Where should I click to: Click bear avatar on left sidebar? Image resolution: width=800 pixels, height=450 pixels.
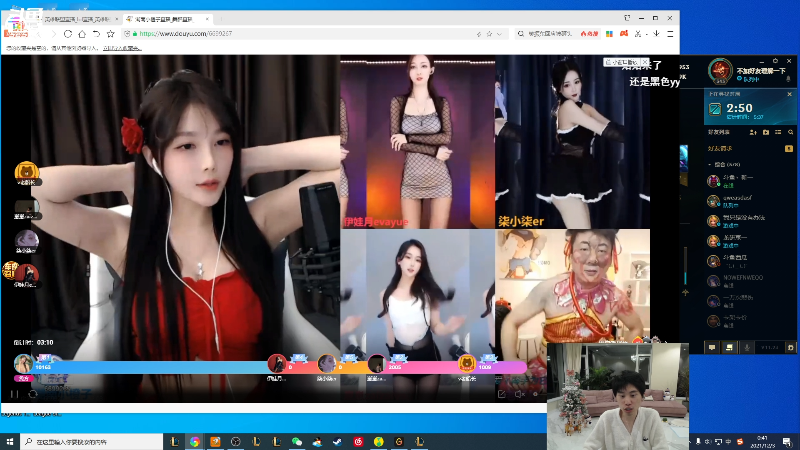27,172
